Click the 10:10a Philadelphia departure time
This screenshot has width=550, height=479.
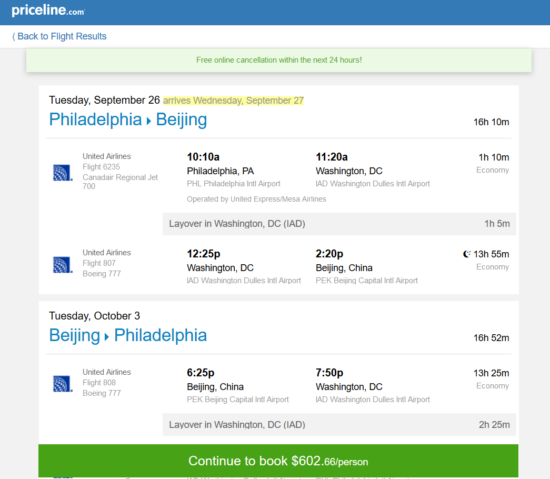[x=203, y=157]
